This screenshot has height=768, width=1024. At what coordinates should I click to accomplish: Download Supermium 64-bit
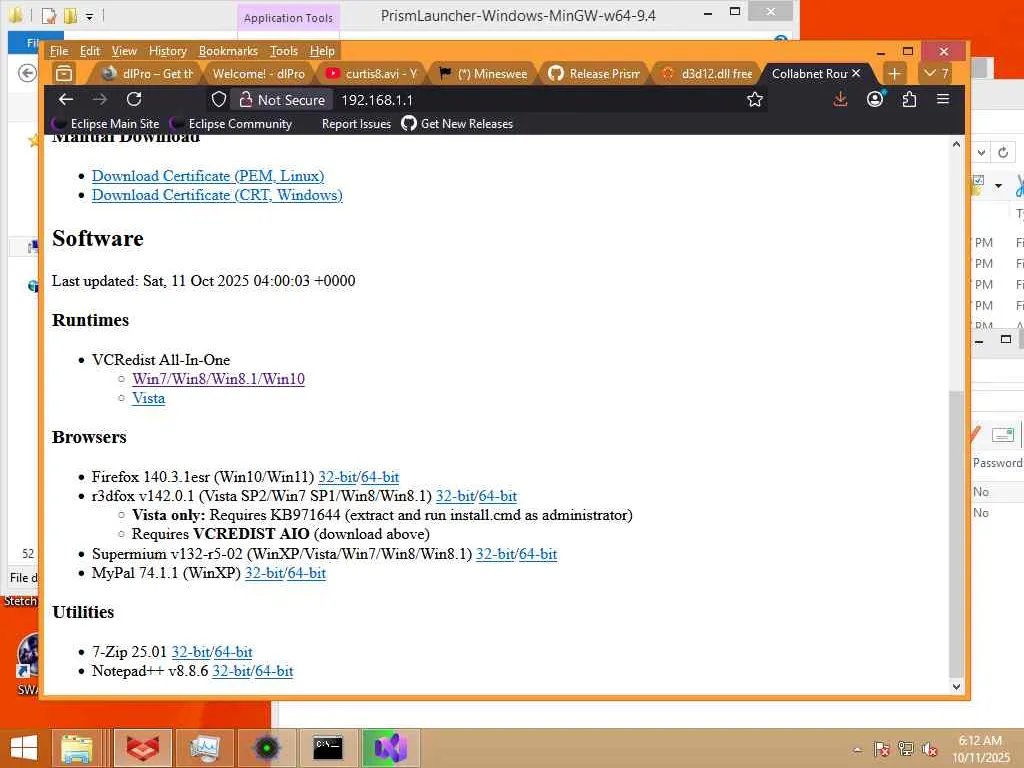coord(538,554)
